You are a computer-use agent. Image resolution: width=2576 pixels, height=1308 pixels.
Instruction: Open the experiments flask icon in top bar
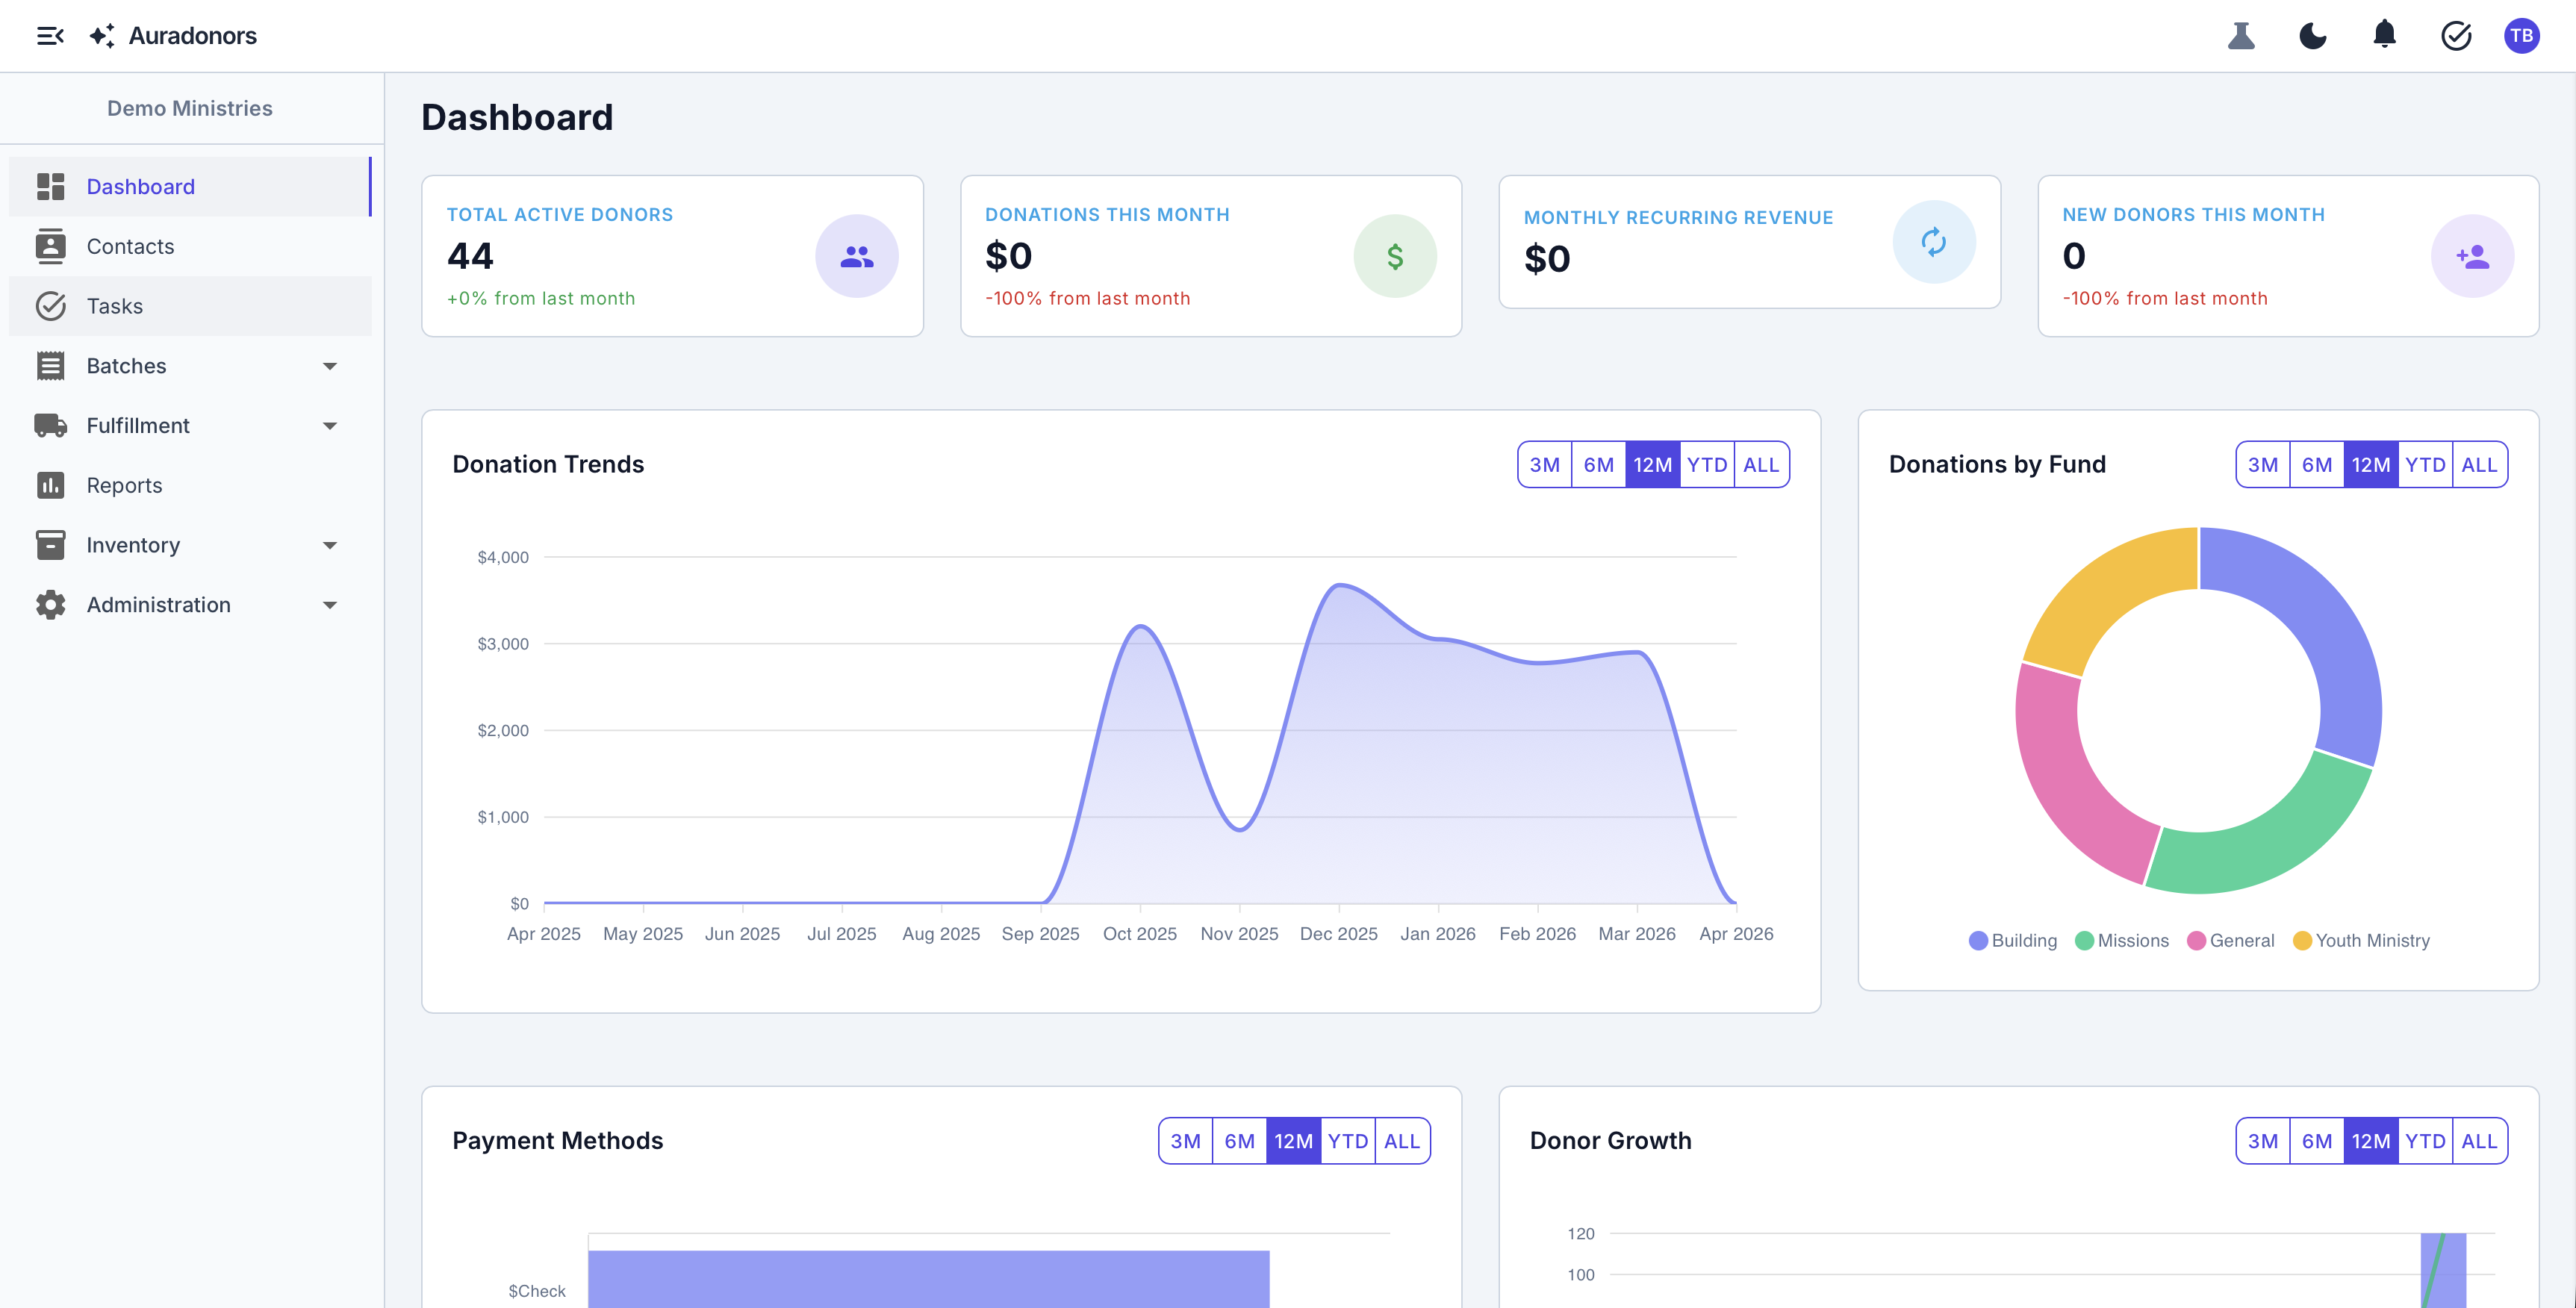[2241, 35]
